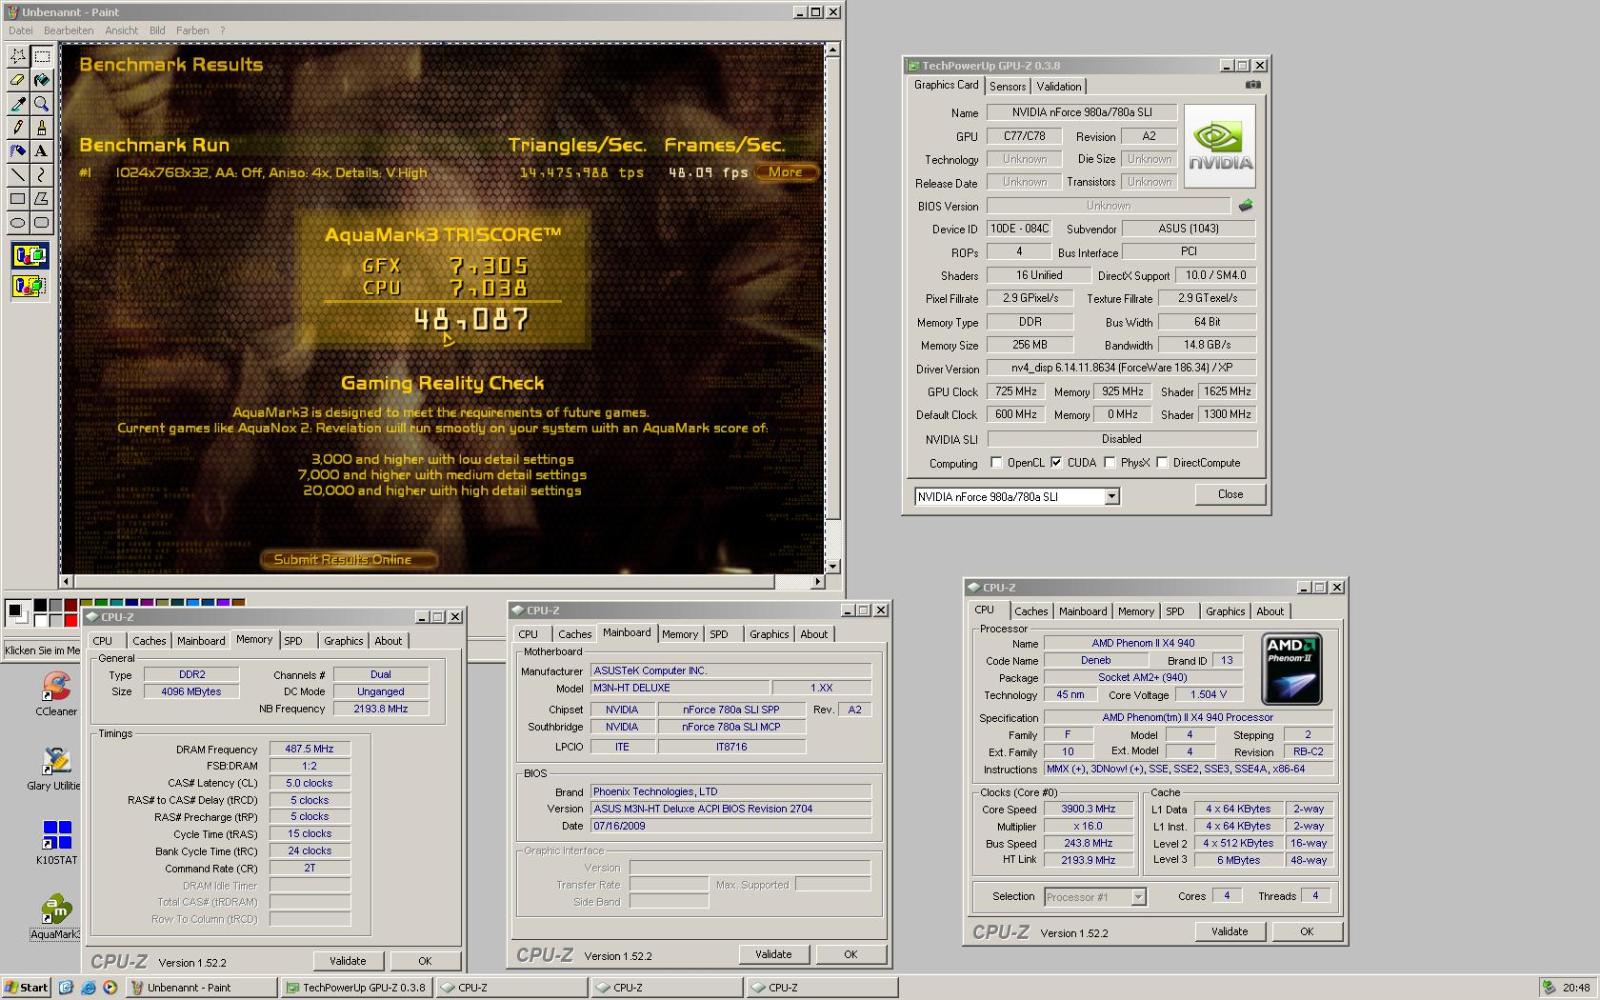Open About tab in the Processor CPU-Z window
Image resolution: width=1600 pixels, height=1000 pixels.
(x=1270, y=611)
